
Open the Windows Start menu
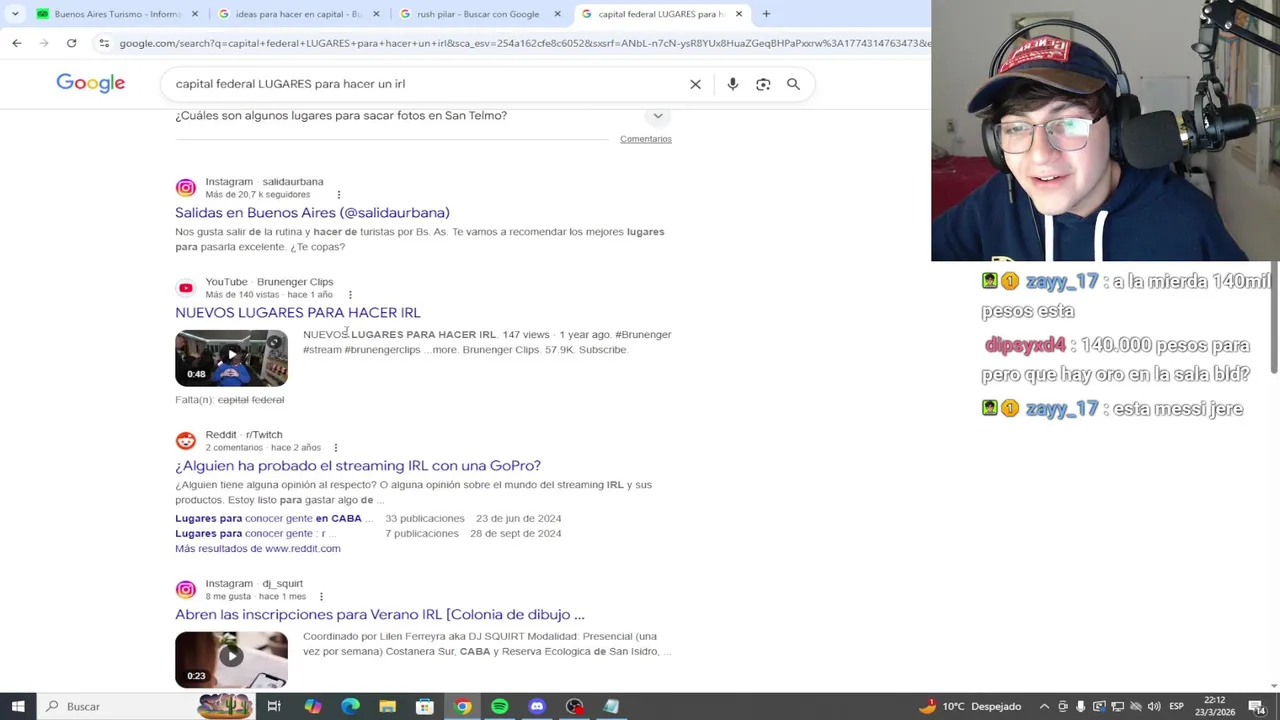pos(18,706)
